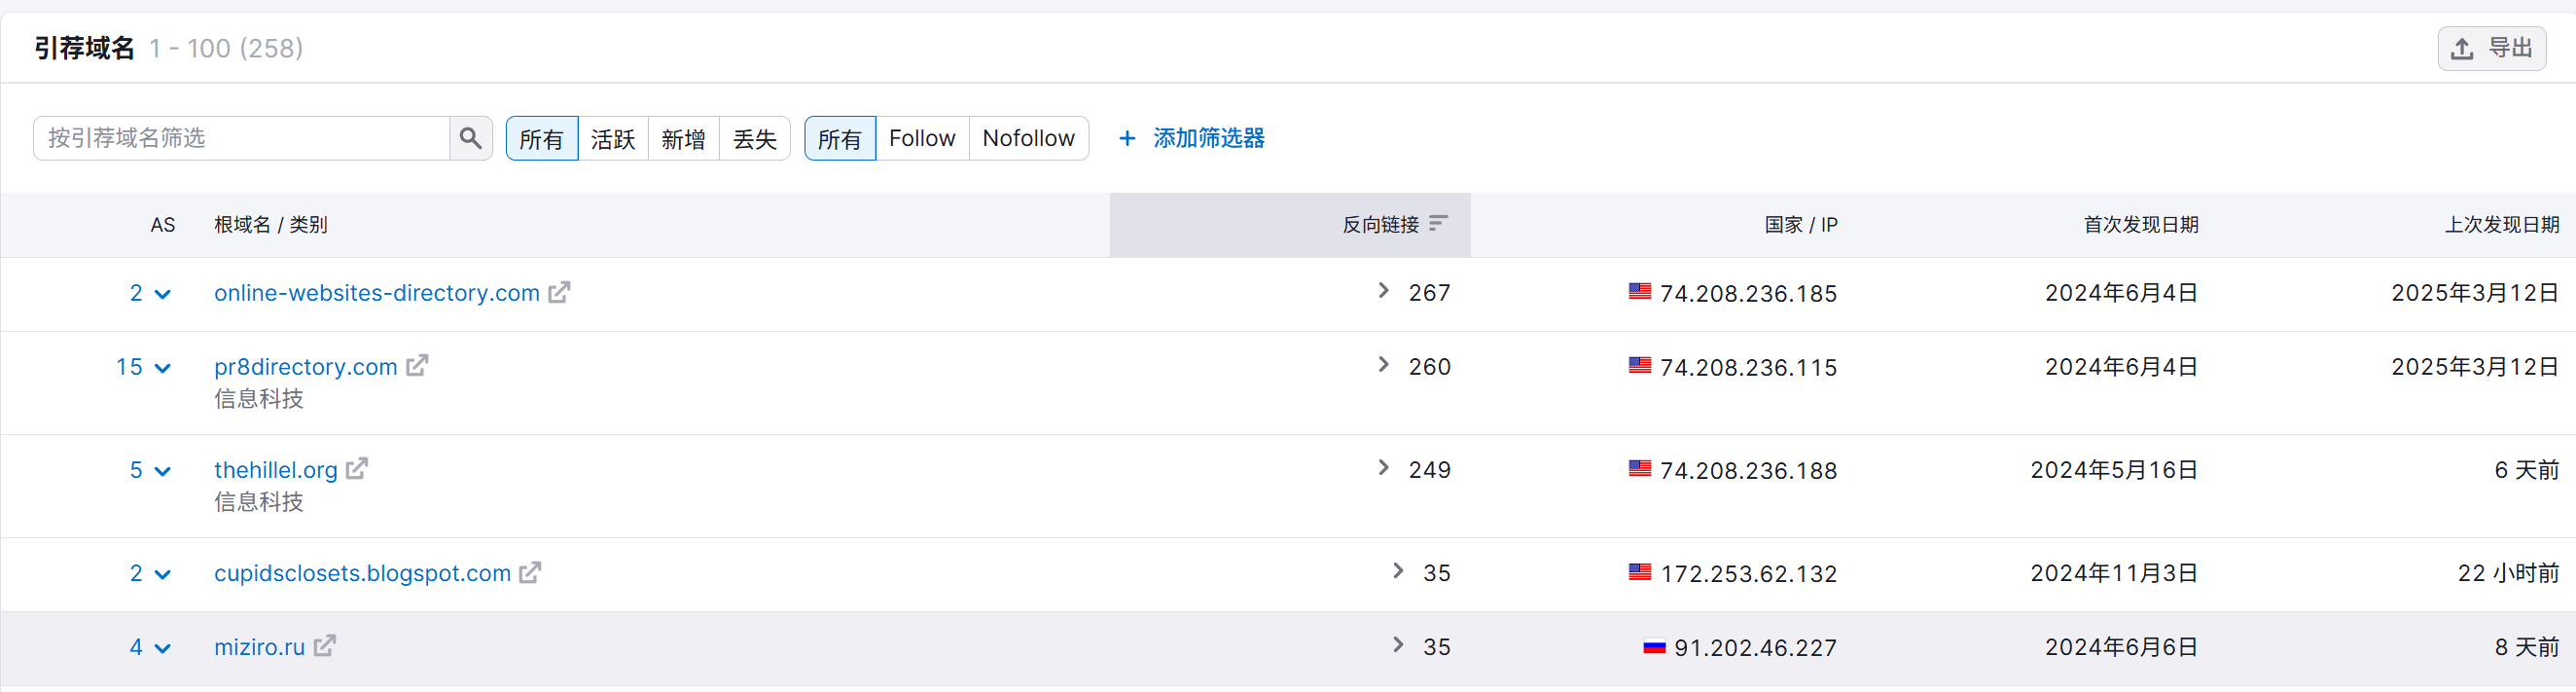Select the 丢失 filter tab
Image resolution: width=2576 pixels, height=692 pixels.
[x=755, y=138]
